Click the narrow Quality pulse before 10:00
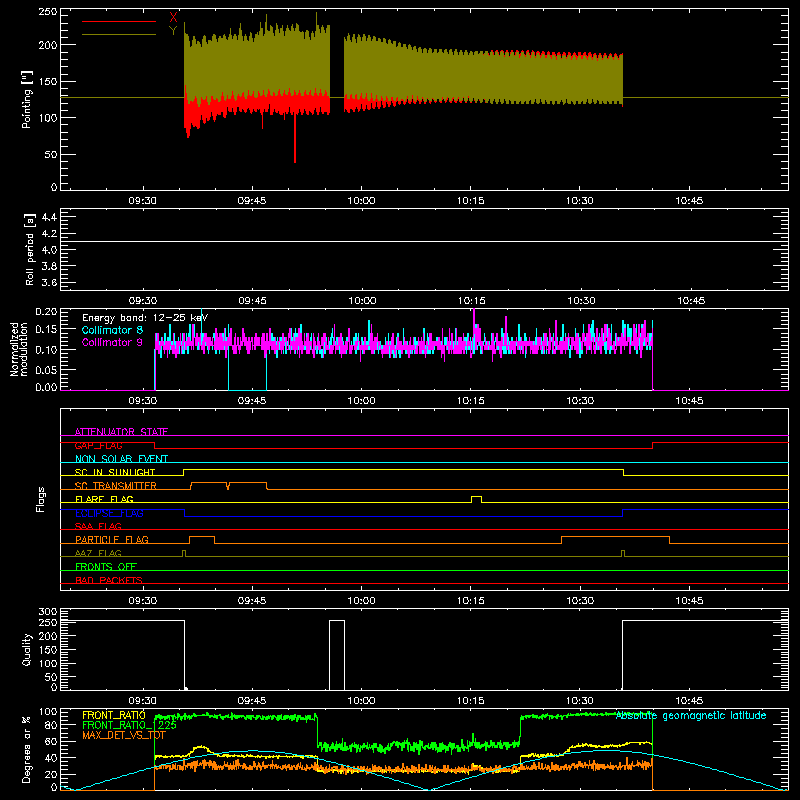This screenshot has height=800, width=800. point(337,655)
